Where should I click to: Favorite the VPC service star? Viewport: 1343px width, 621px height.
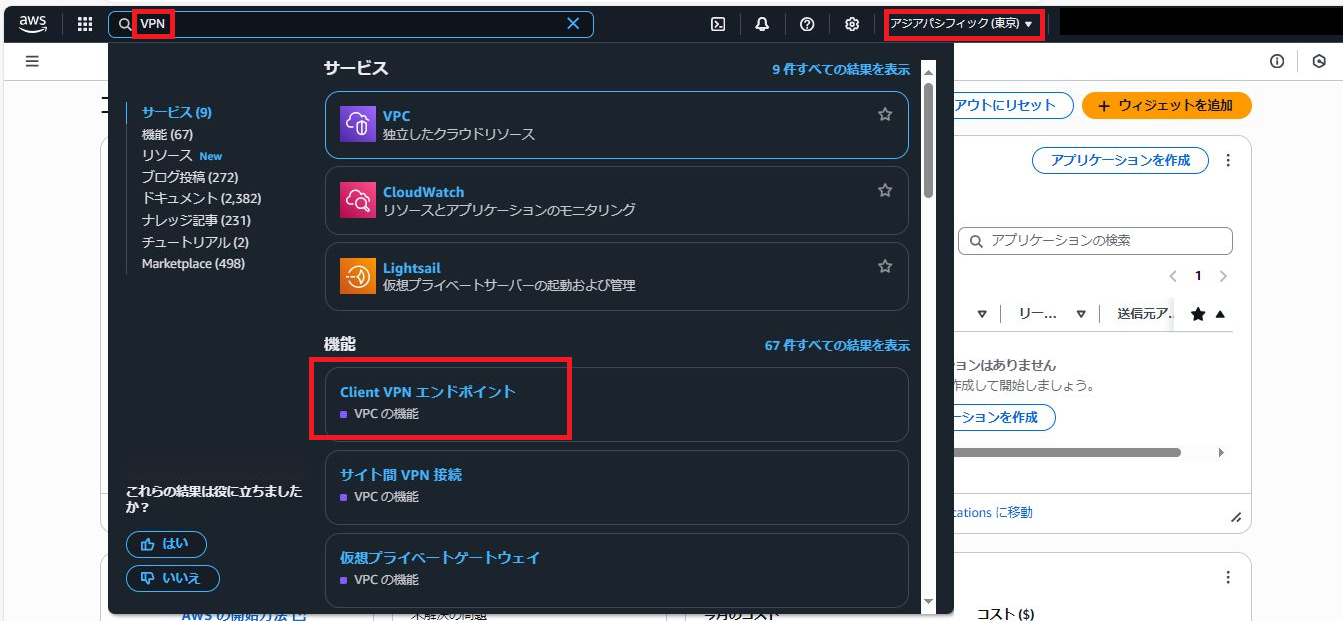885,115
